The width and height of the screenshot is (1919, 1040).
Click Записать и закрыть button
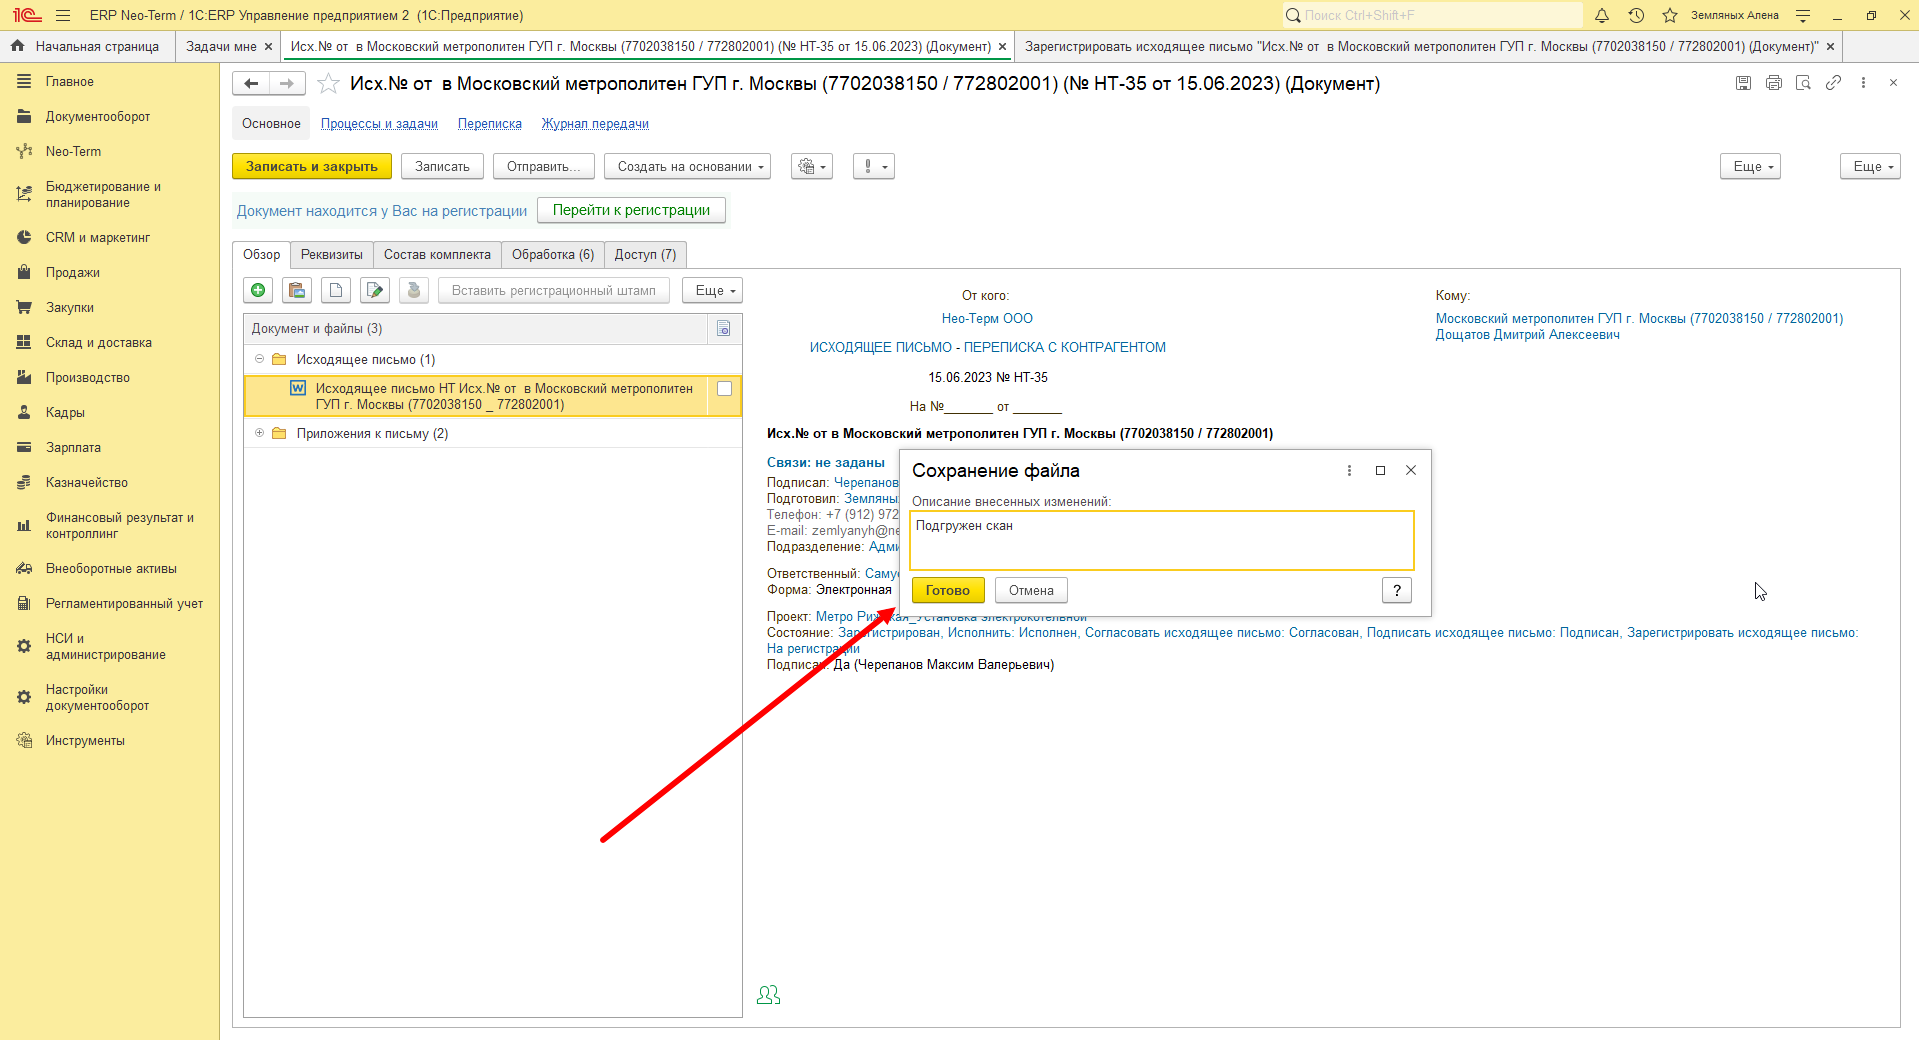point(312,166)
